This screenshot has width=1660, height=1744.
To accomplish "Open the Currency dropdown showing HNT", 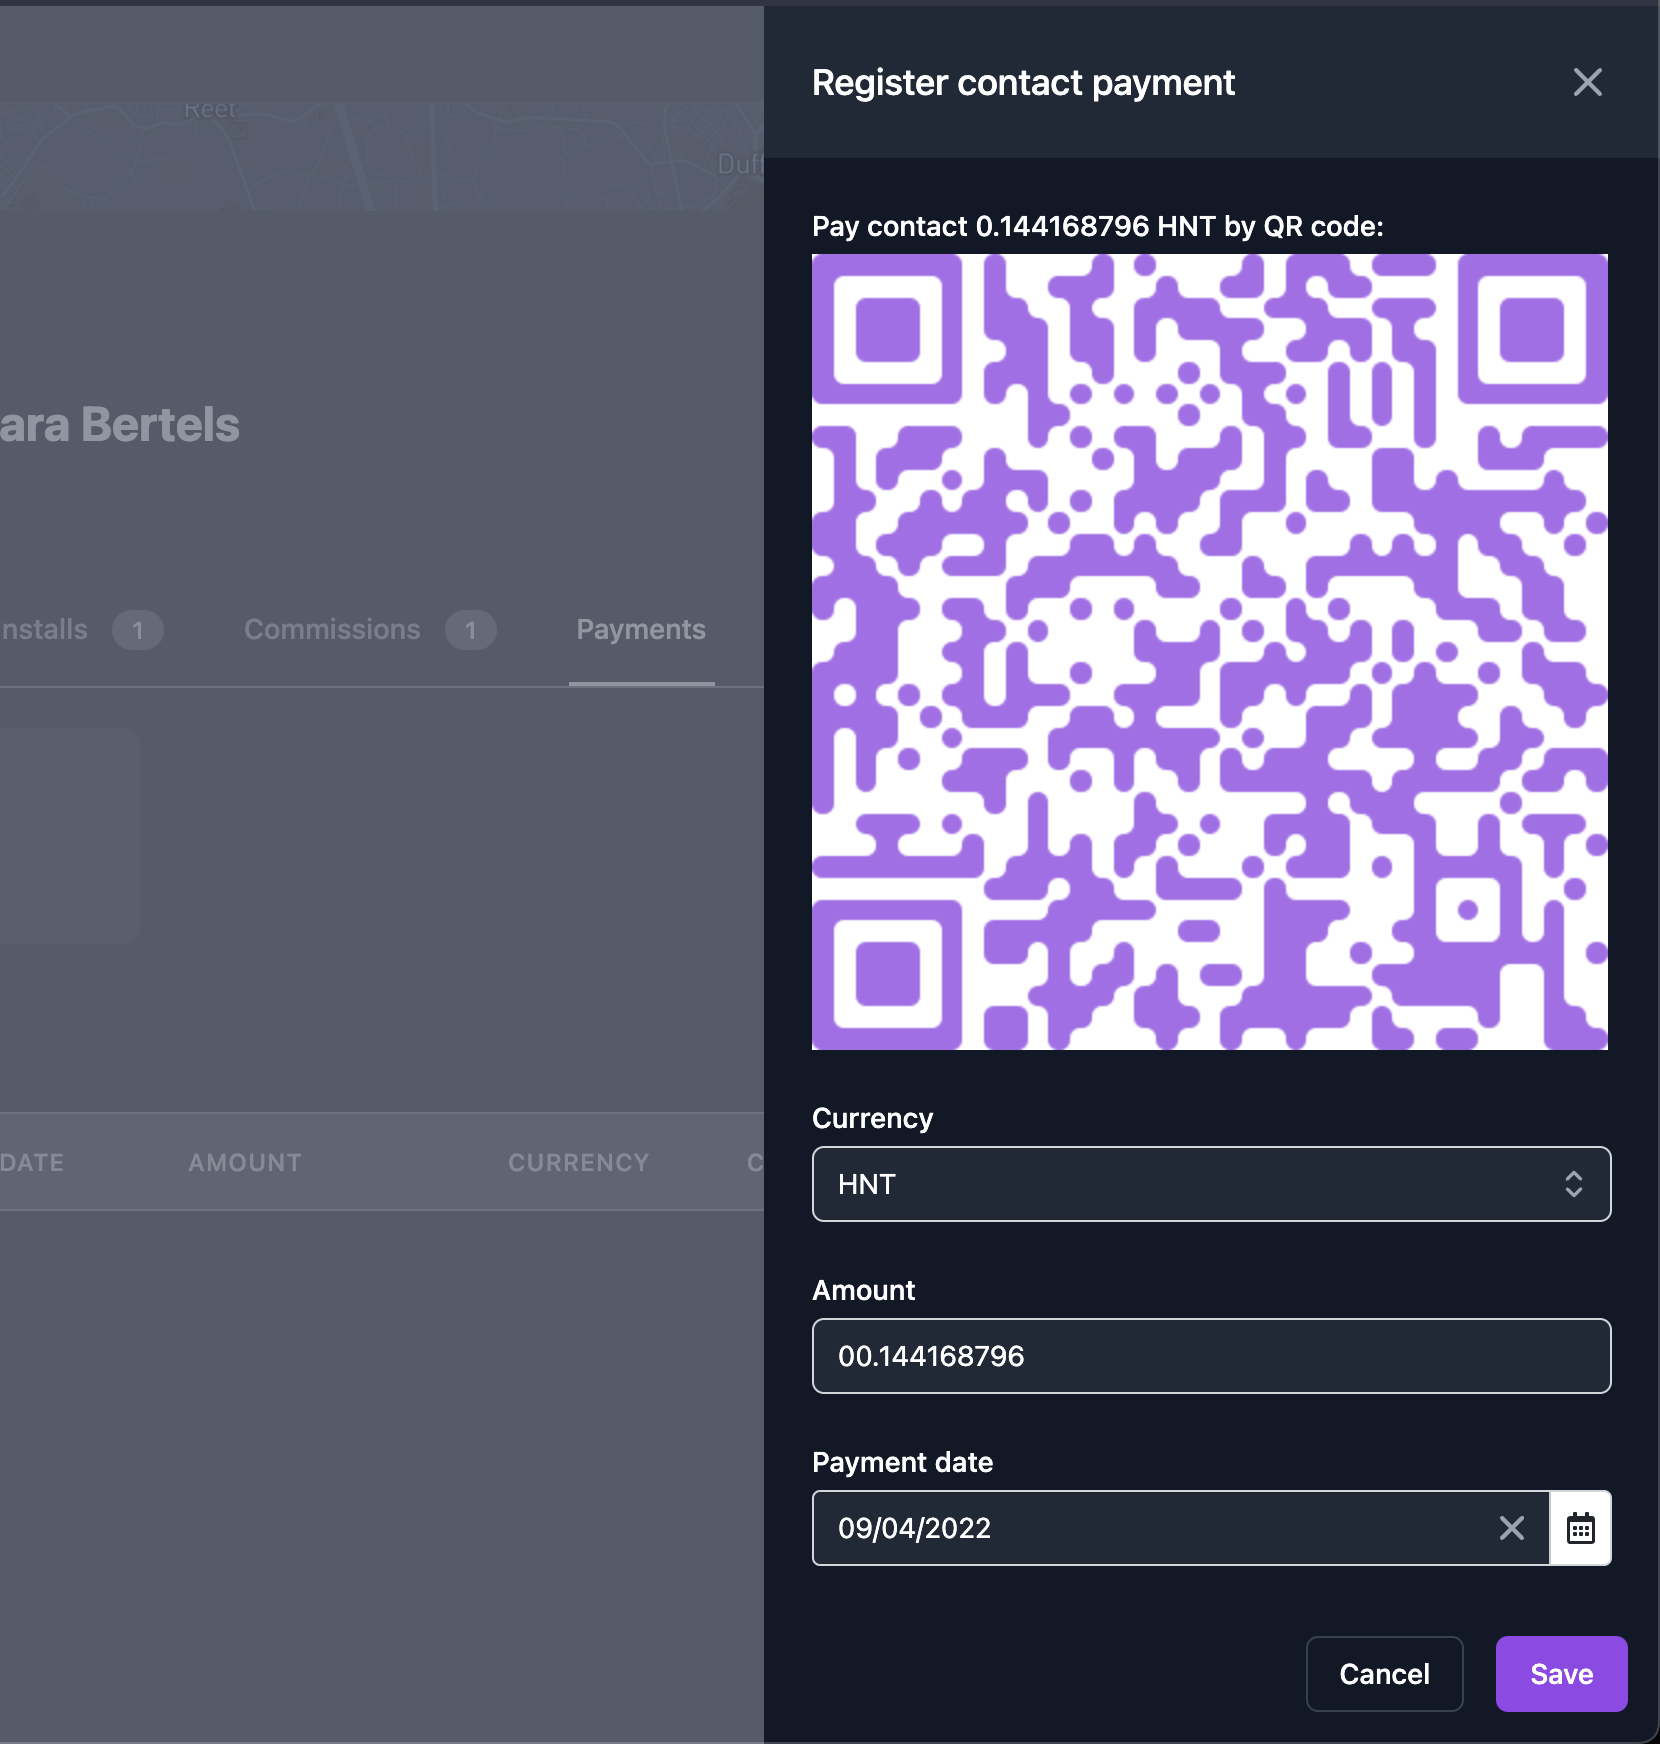I will [1211, 1184].
